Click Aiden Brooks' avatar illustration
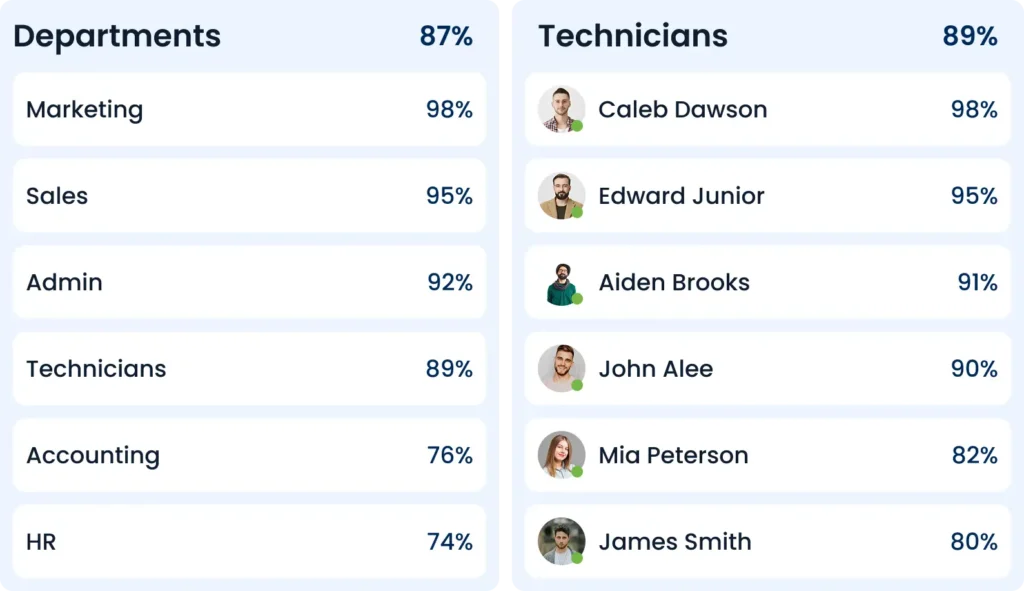This screenshot has height=591, width=1024. click(x=561, y=282)
